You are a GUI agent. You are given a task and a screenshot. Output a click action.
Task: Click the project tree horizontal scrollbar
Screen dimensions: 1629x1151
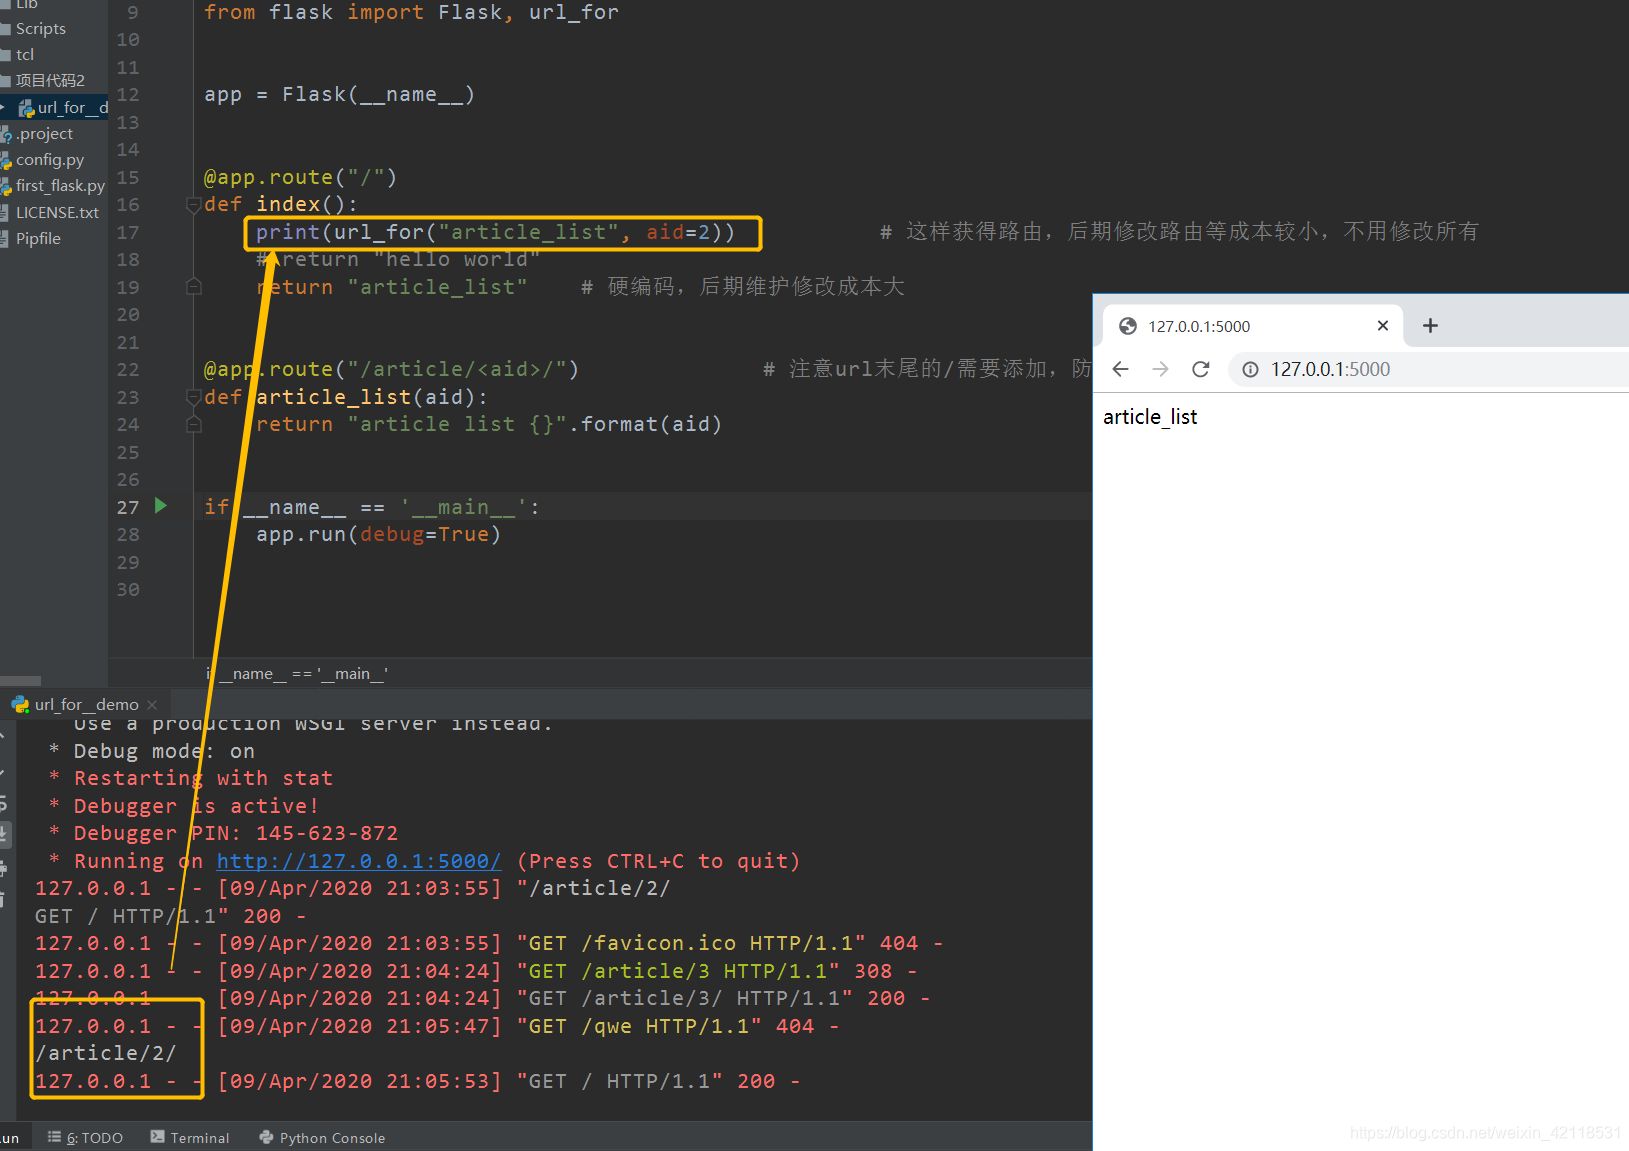[21, 681]
